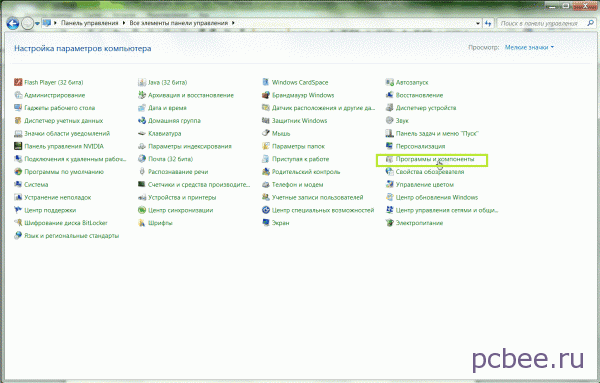Click the Дата и время icon
This screenshot has height=383, width=600.
[x=142, y=108]
